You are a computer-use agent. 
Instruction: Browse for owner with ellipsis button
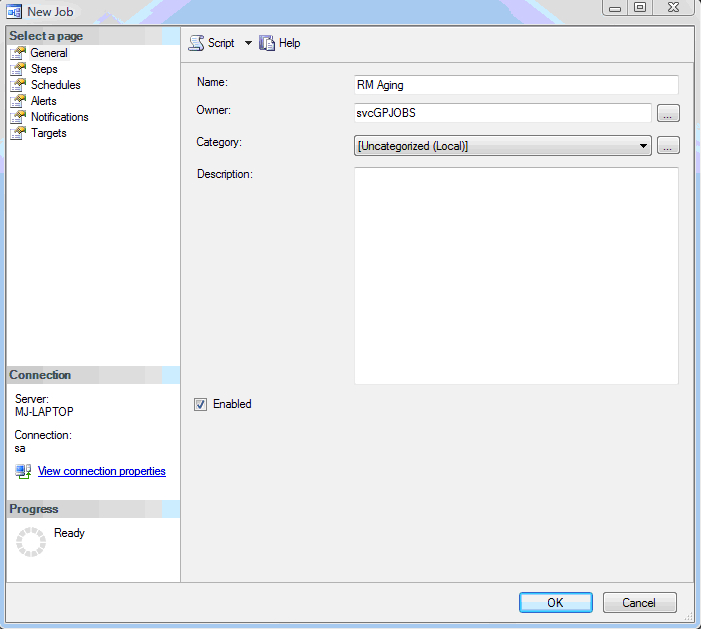(668, 113)
